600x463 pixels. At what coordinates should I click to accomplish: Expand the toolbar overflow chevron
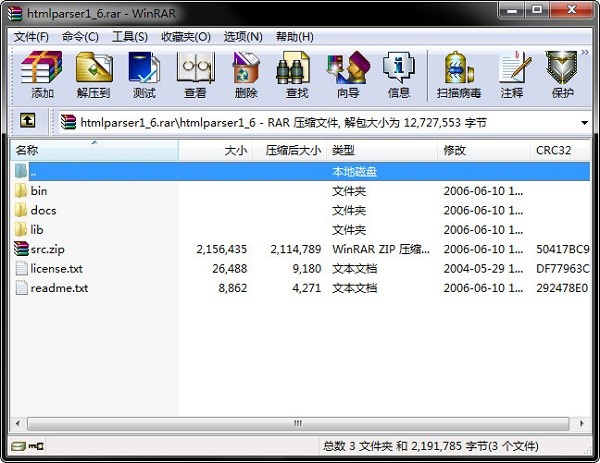[585, 53]
